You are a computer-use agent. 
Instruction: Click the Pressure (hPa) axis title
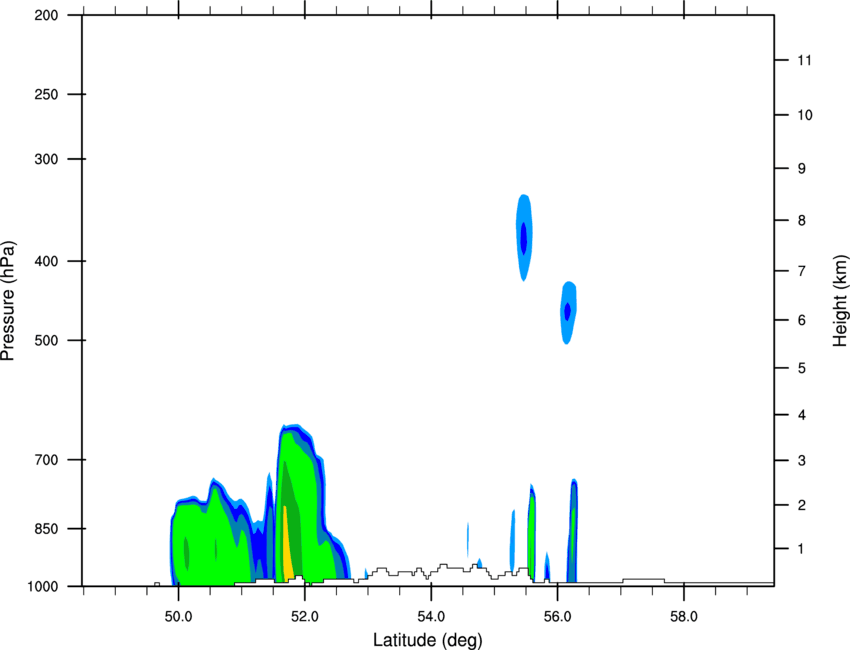click(8, 301)
